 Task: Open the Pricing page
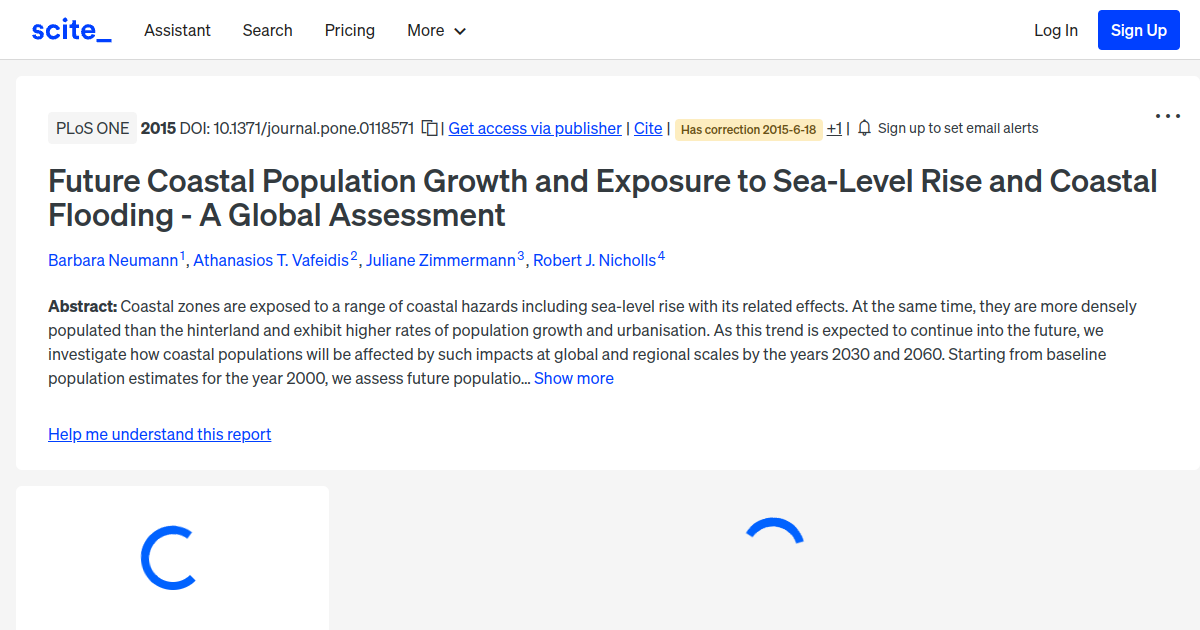tap(349, 30)
